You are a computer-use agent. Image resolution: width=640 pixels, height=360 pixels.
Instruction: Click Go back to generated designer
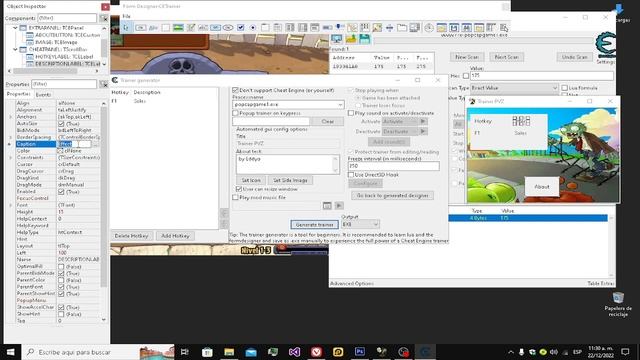392,196
